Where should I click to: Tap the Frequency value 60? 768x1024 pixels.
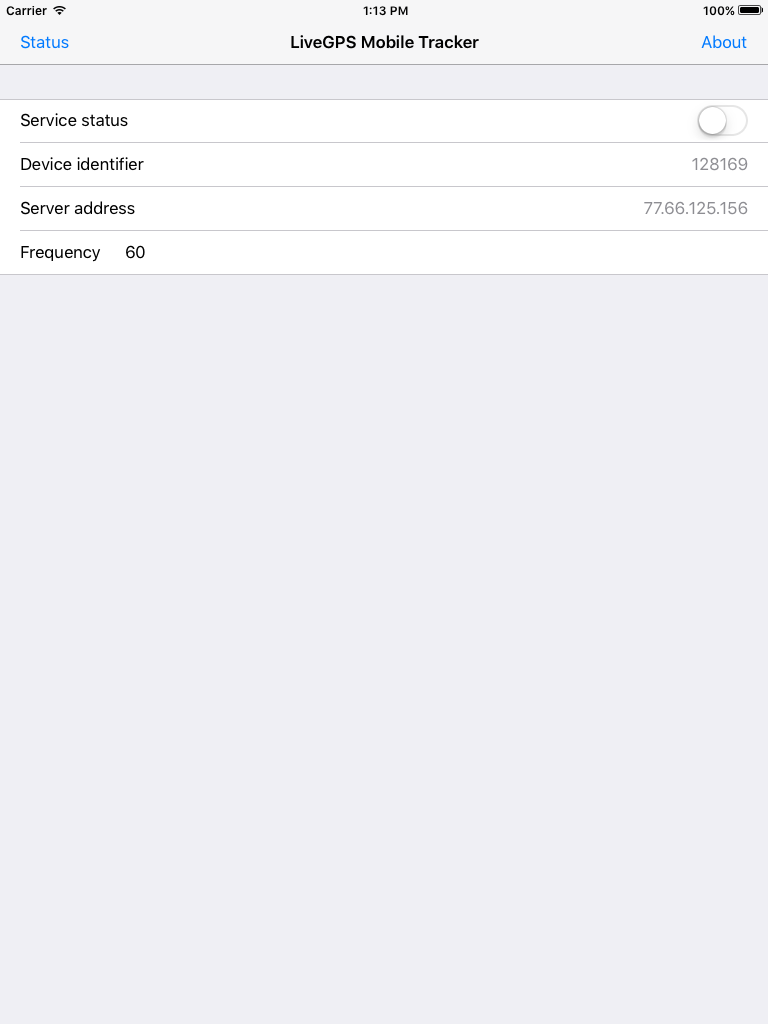tap(136, 252)
